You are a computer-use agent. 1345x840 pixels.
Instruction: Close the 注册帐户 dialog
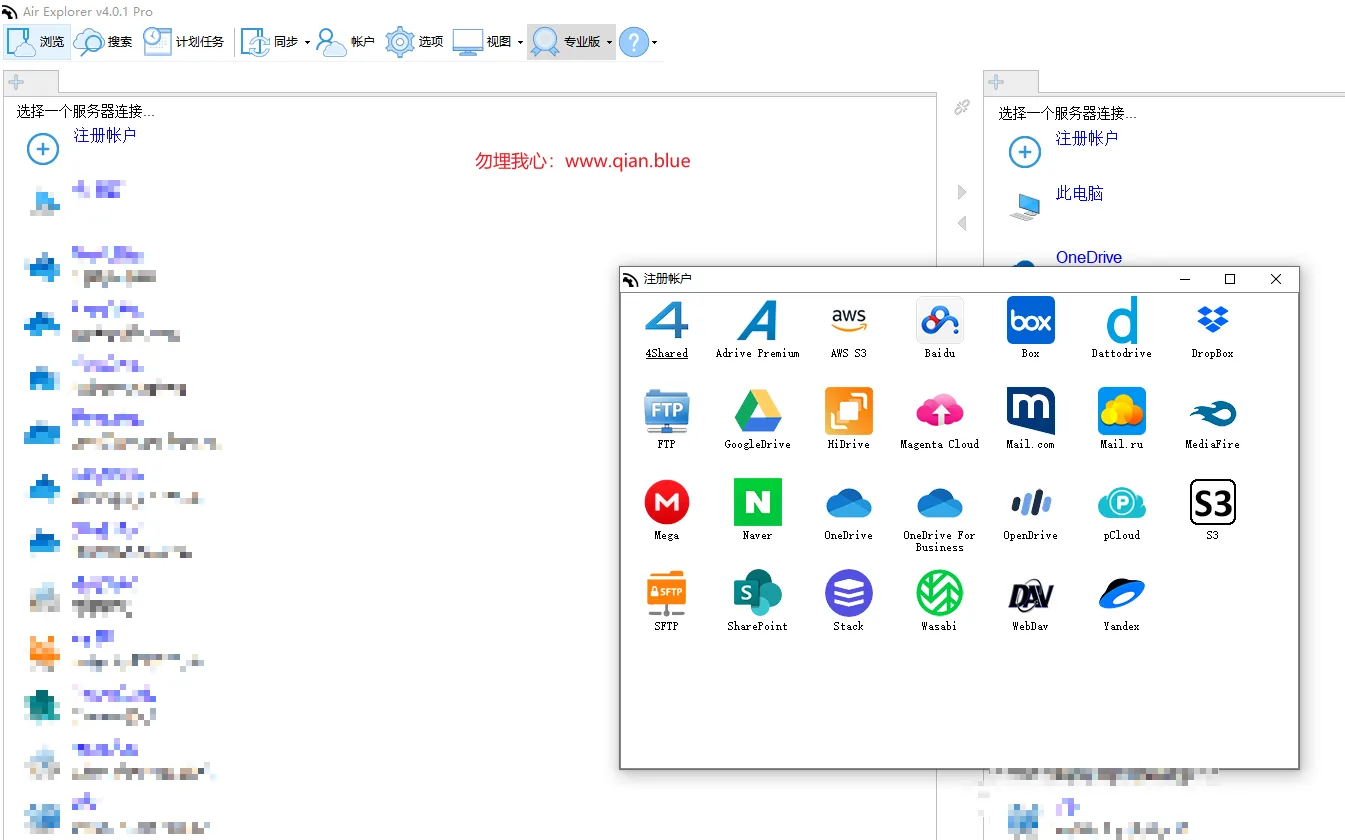1276,279
